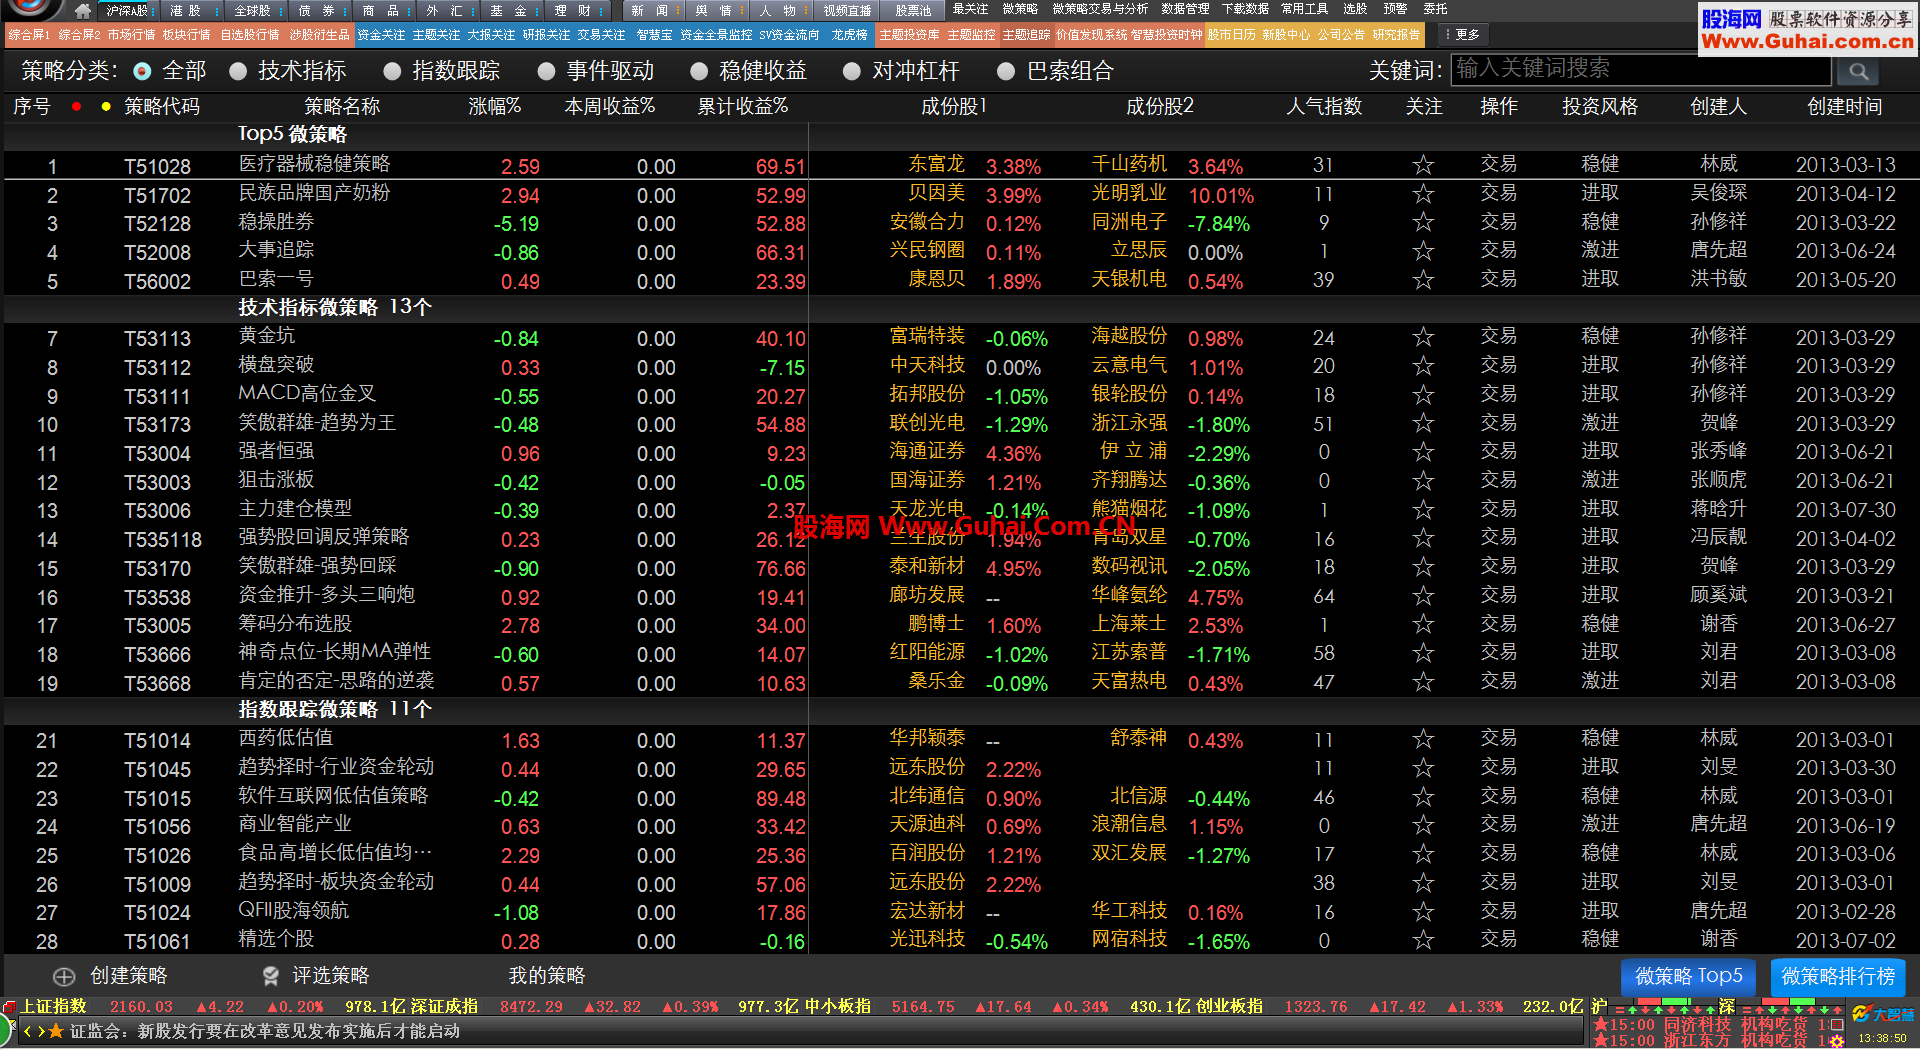Toggle favorite star for 巴索一号
Image resolution: width=1920 pixels, height=1050 pixels.
pos(1423,280)
